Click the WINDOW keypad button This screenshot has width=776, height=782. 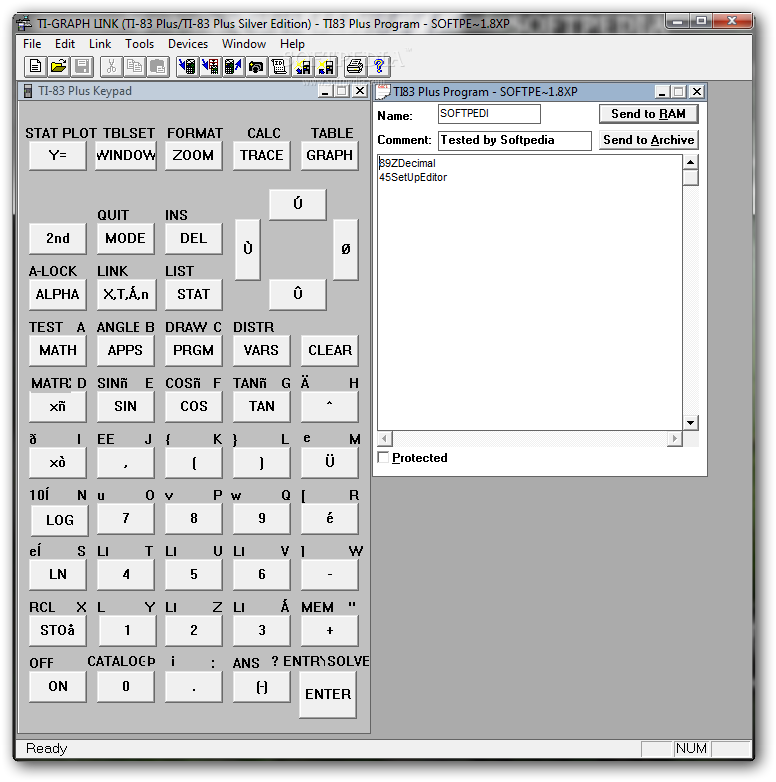point(126,156)
